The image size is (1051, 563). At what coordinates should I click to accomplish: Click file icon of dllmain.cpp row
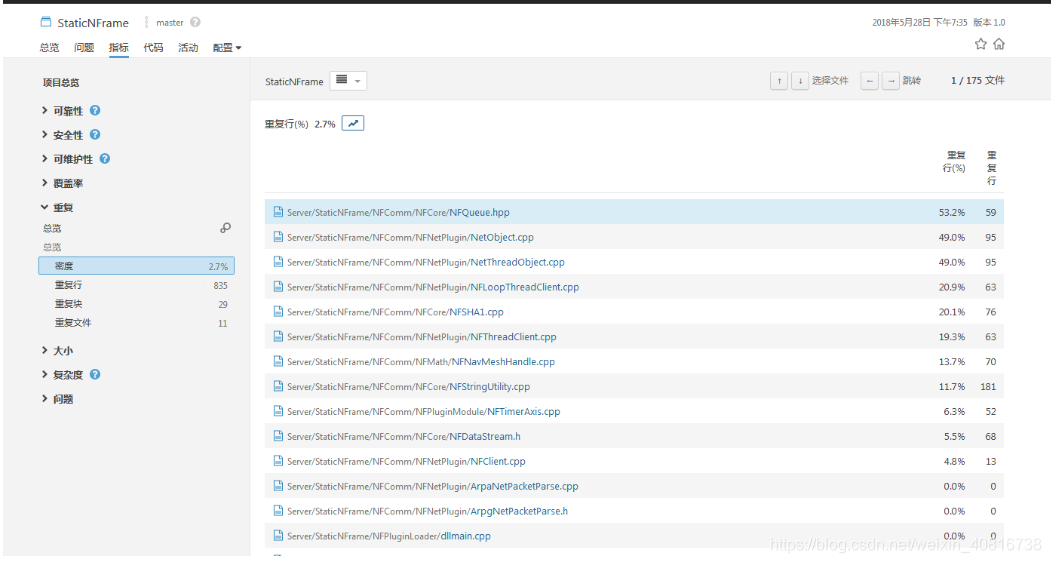[278, 536]
